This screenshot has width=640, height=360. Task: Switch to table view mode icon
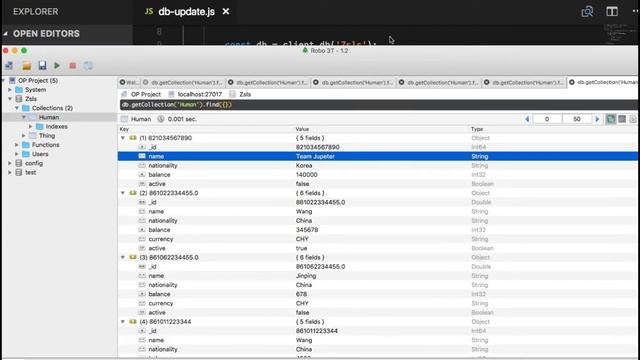[622, 119]
